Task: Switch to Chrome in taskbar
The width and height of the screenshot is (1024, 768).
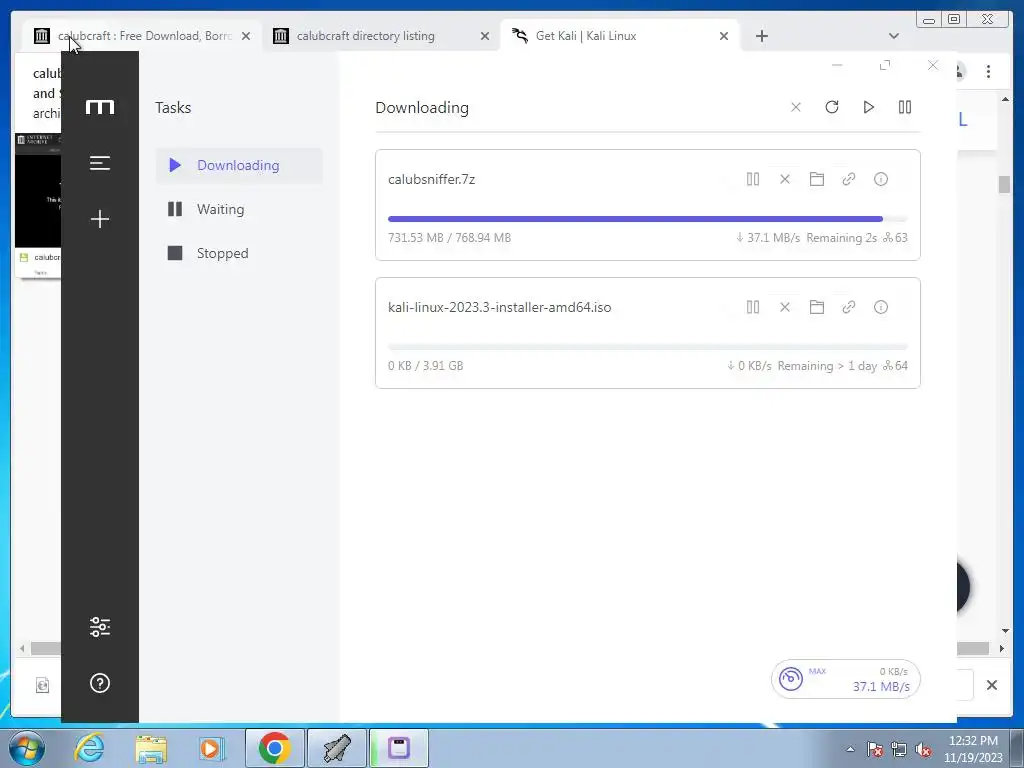Action: [x=274, y=748]
